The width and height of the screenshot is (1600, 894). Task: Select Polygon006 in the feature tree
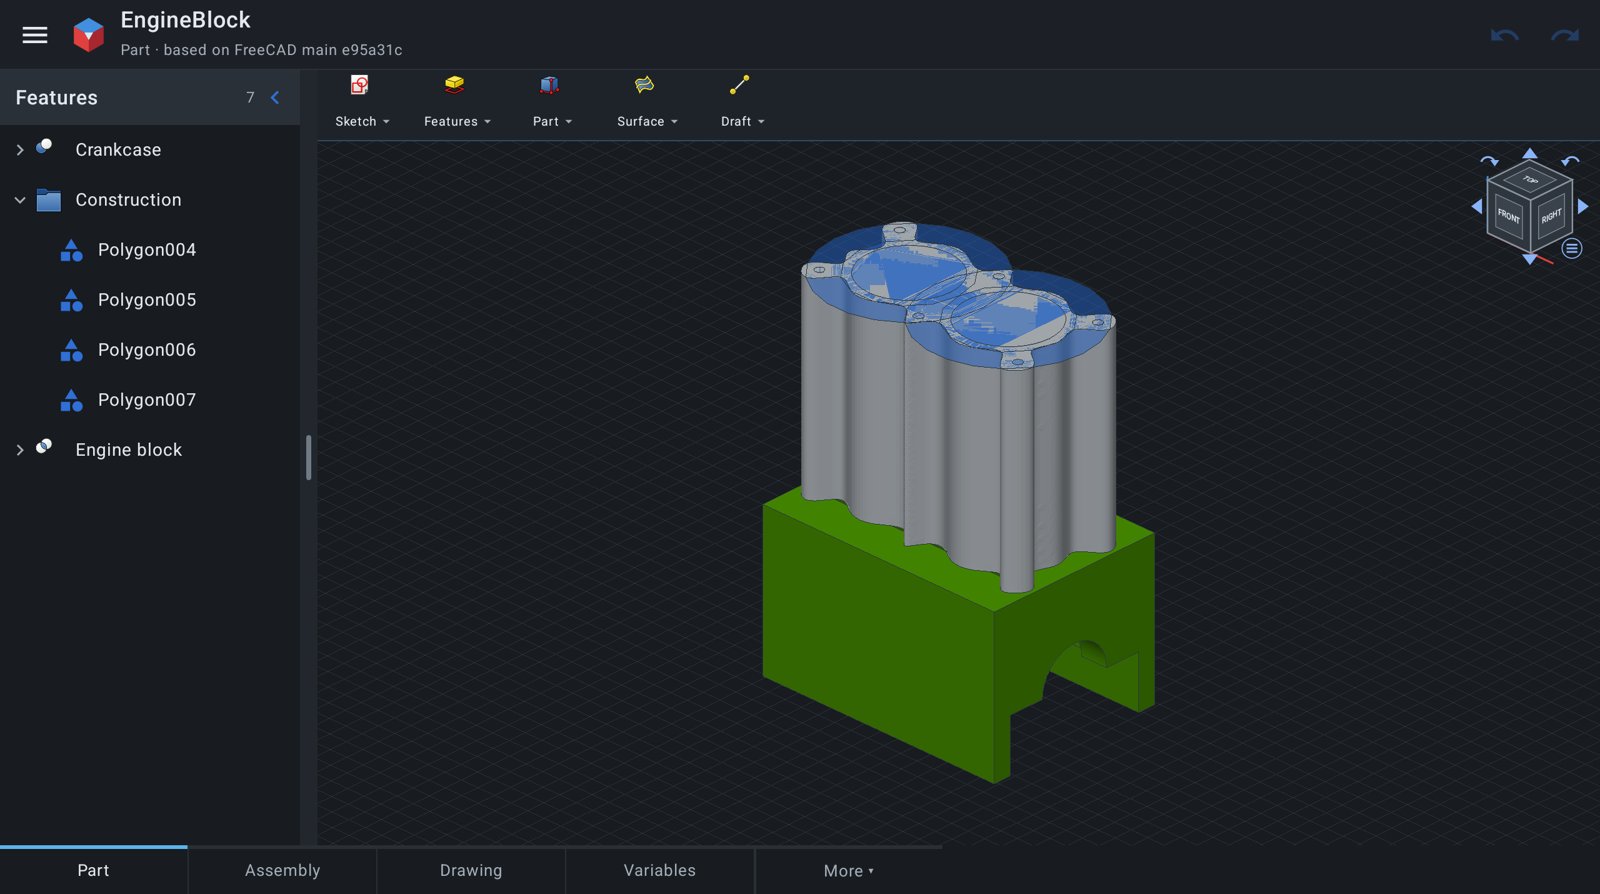[x=150, y=350]
